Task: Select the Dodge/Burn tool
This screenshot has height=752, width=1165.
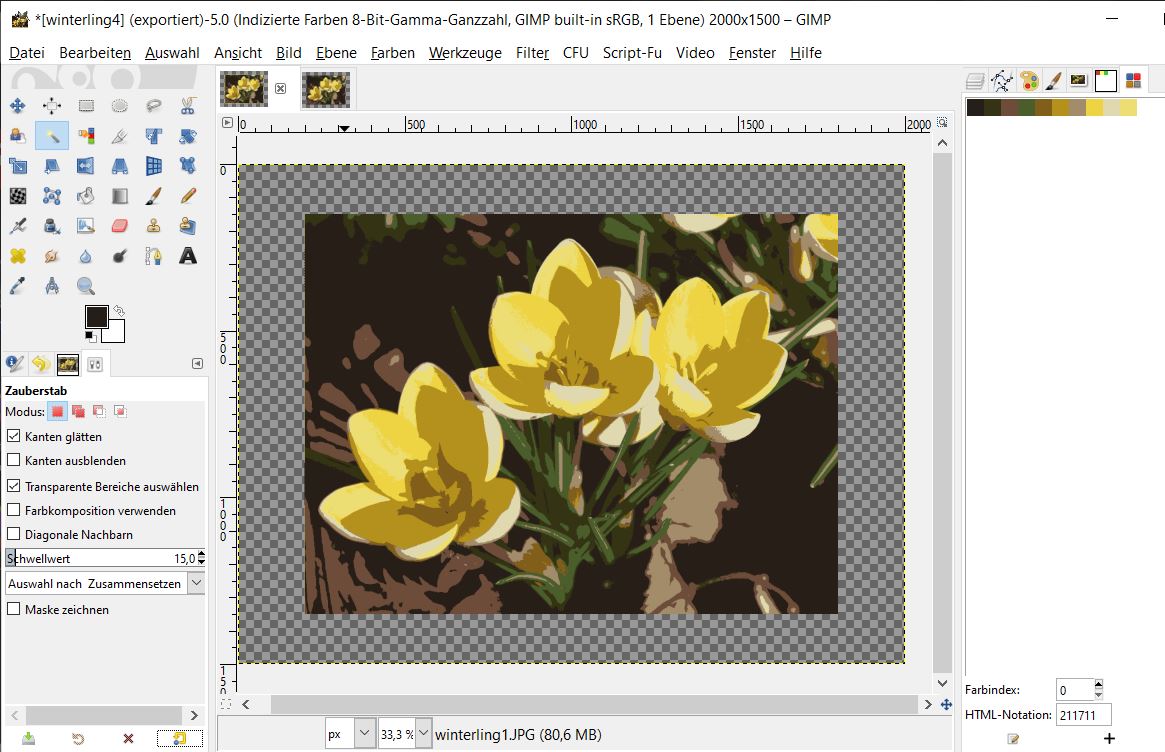Action: click(x=120, y=256)
